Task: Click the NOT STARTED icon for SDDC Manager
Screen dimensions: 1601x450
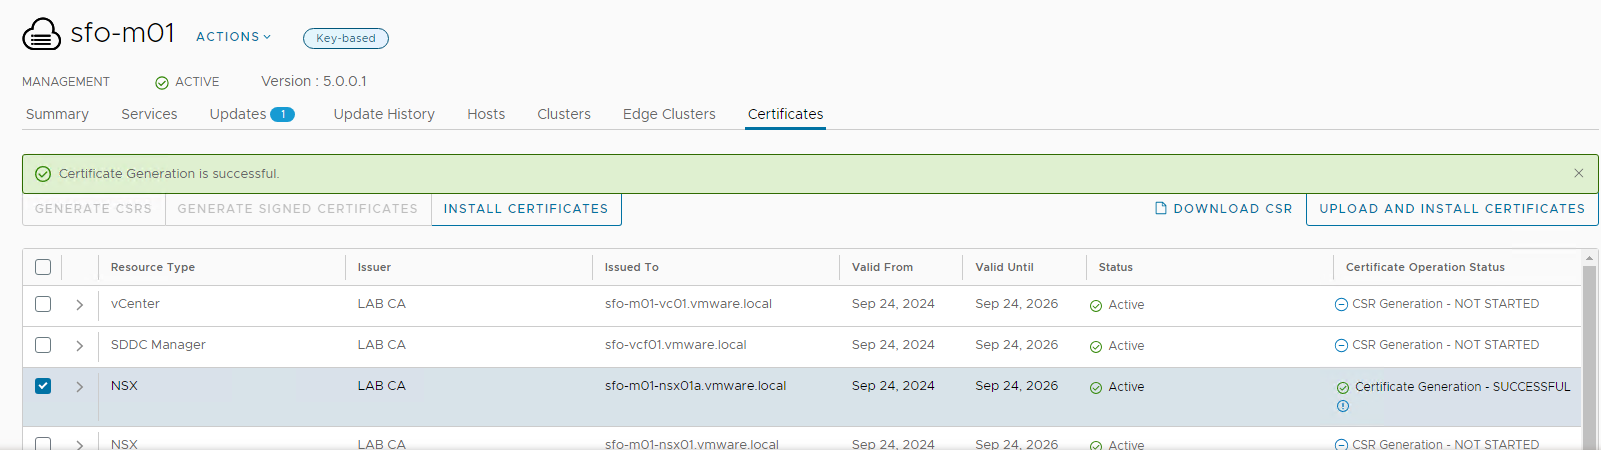Action: (x=1341, y=346)
